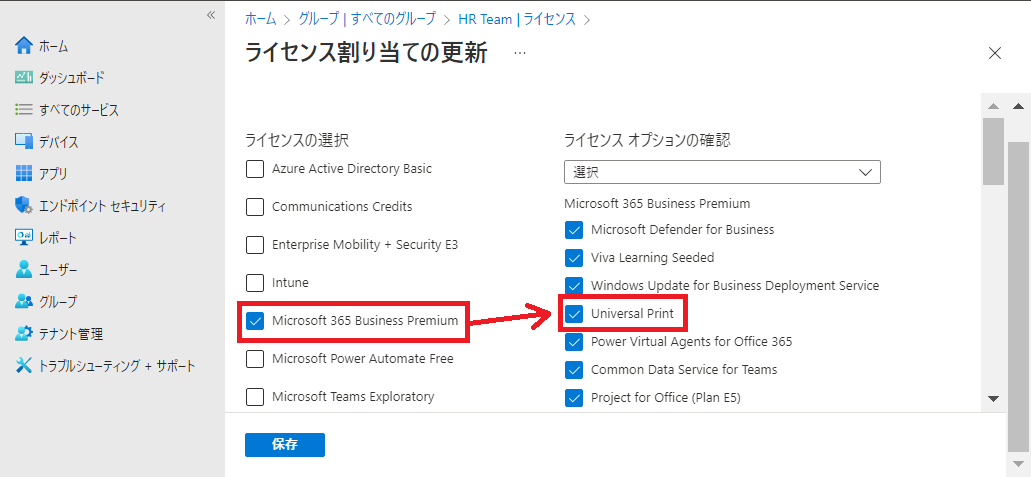Uncheck Power Virtual Agents for Office 365

[574, 342]
